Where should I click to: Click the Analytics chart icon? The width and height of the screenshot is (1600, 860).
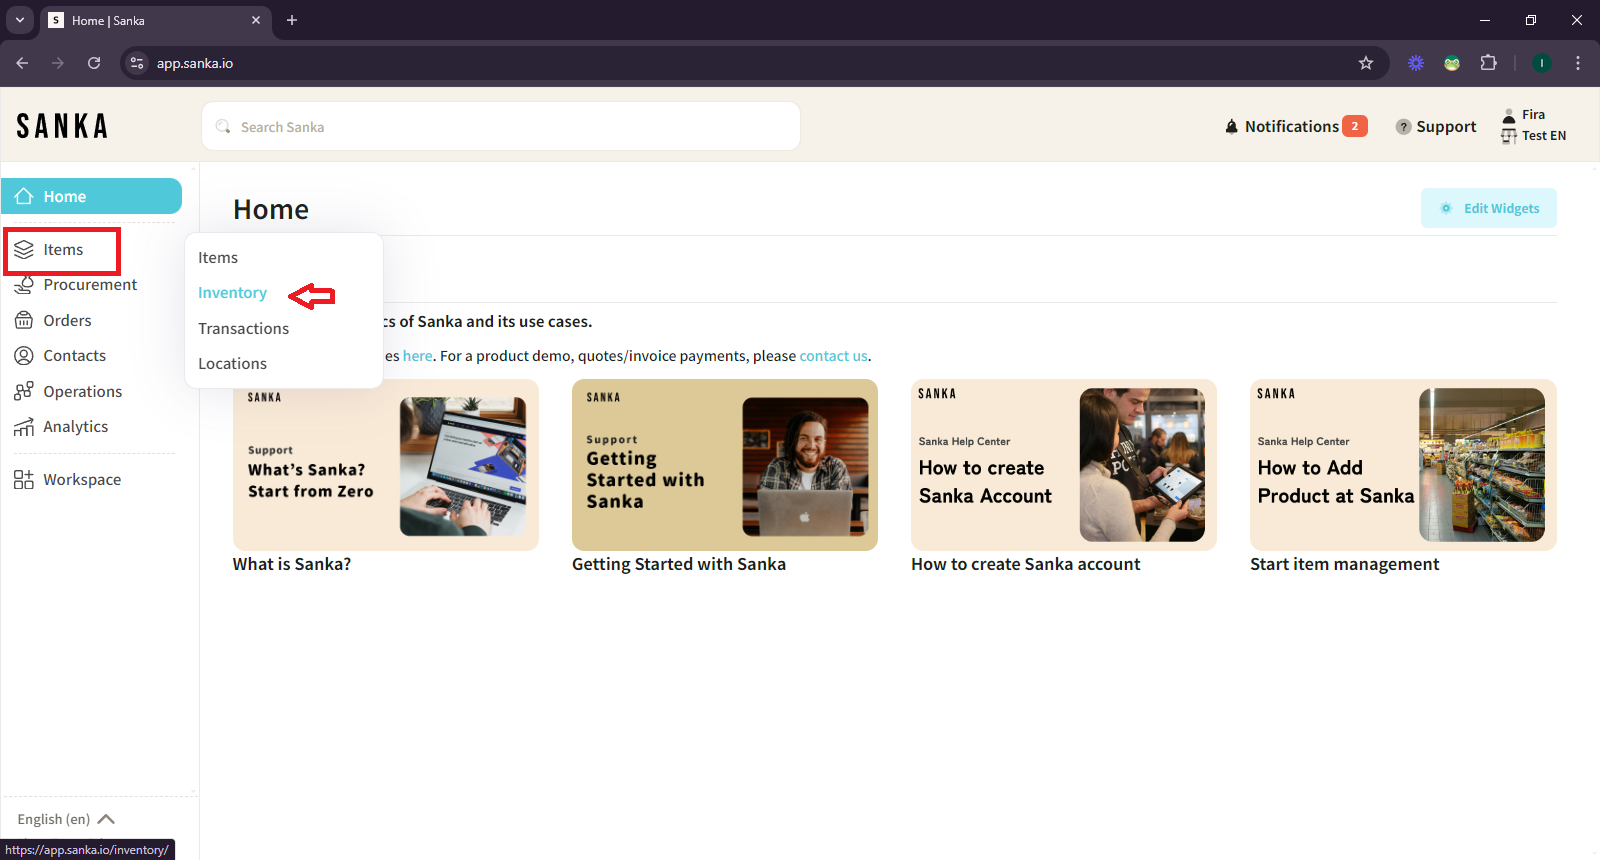pyautogui.click(x=24, y=427)
